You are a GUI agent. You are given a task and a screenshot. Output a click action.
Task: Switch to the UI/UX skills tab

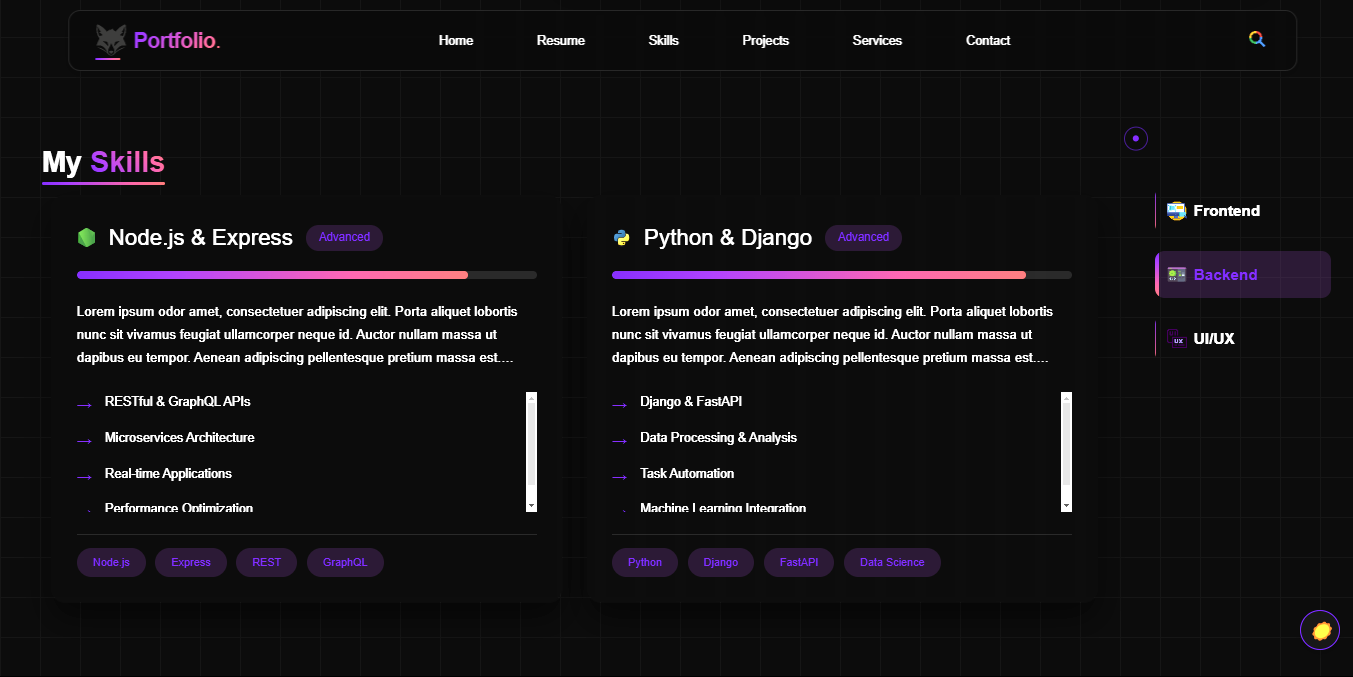(1214, 339)
